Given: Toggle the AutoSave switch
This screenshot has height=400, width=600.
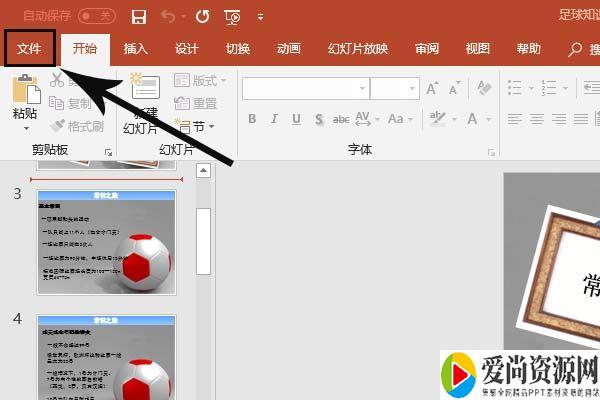Looking at the screenshot, I should pyautogui.click(x=97, y=16).
